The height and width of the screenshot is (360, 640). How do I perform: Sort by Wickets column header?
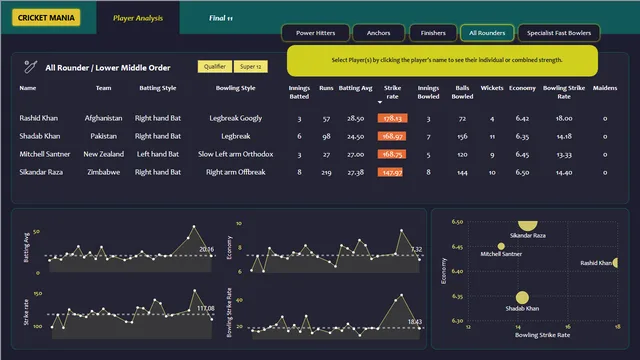[492, 88]
